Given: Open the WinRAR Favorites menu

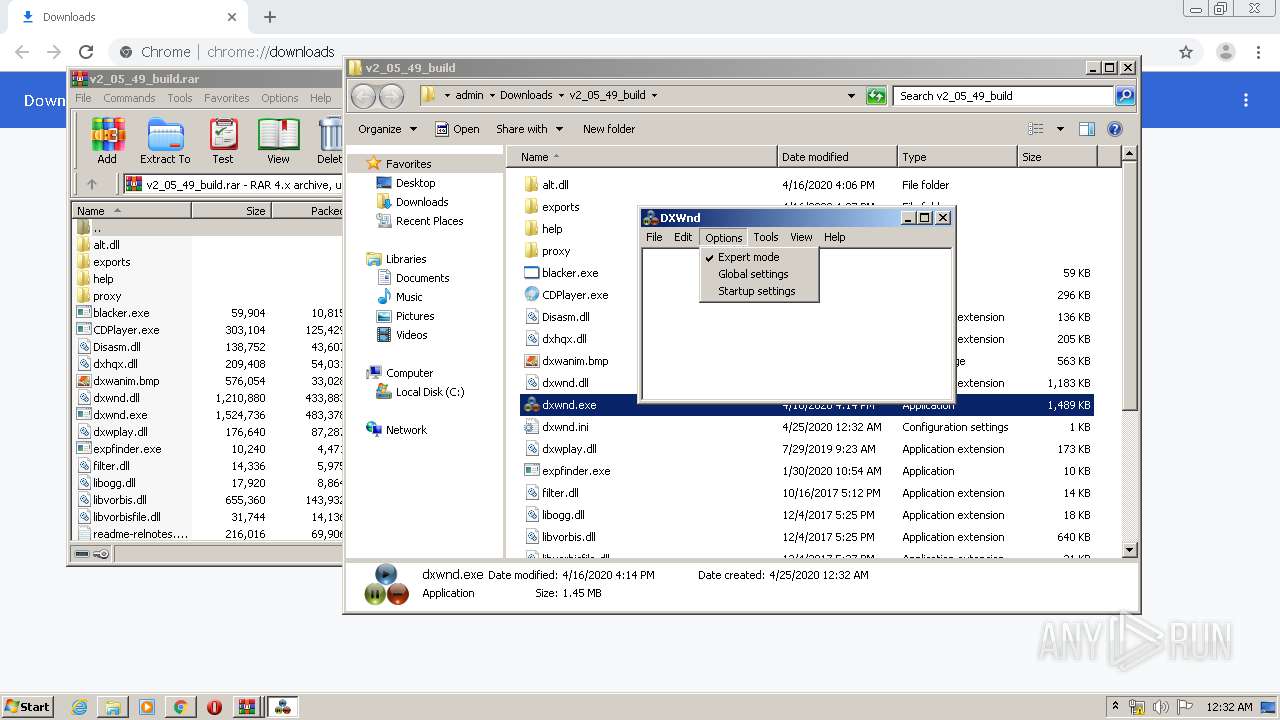Looking at the screenshot, I should [227, 98].
